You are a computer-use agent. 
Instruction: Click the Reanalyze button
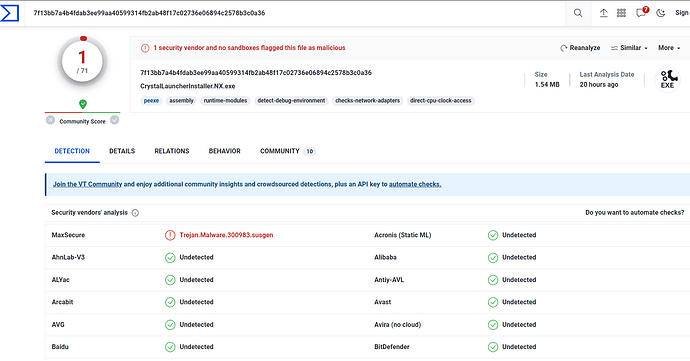(580, 48)
